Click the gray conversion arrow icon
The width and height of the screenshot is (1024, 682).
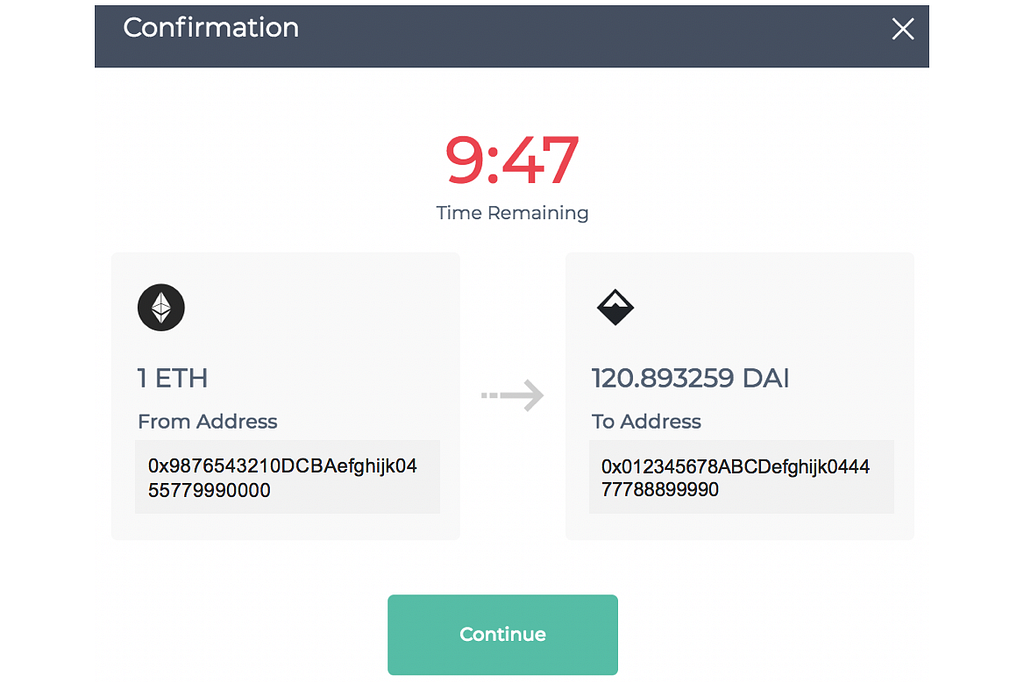pos(513,395)
